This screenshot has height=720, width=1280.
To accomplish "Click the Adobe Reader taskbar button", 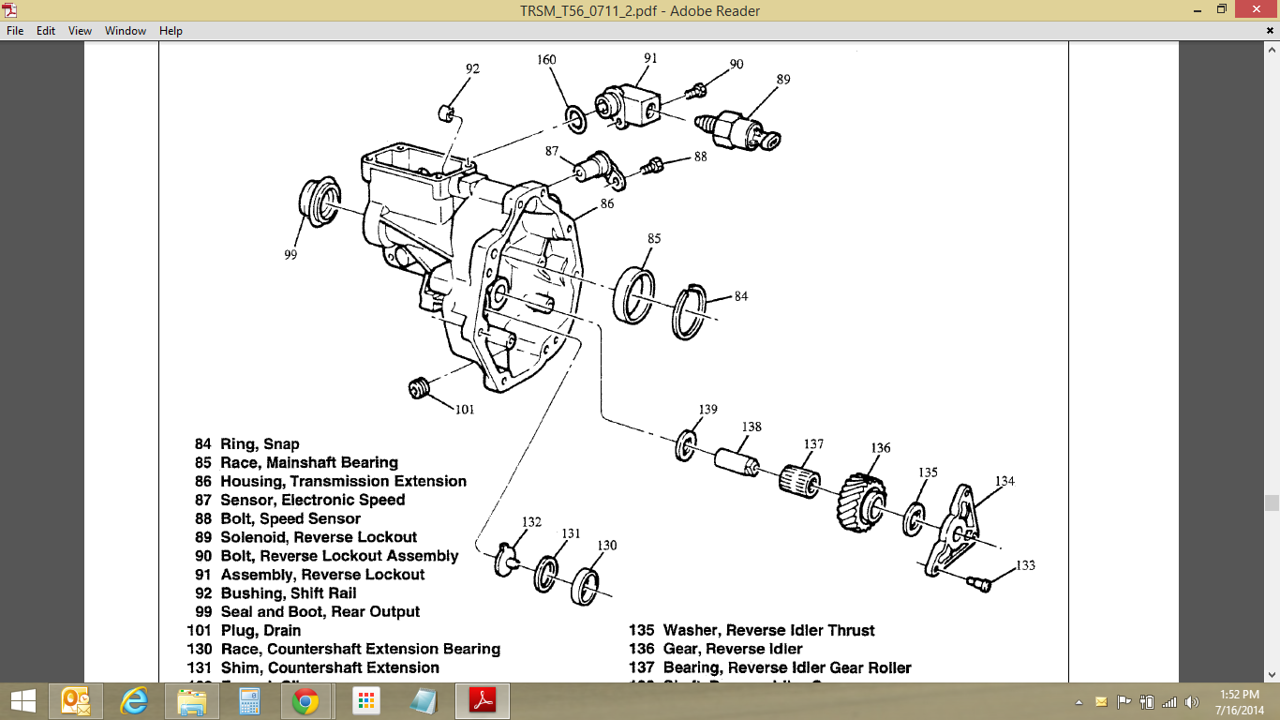I will coord(483,701).
